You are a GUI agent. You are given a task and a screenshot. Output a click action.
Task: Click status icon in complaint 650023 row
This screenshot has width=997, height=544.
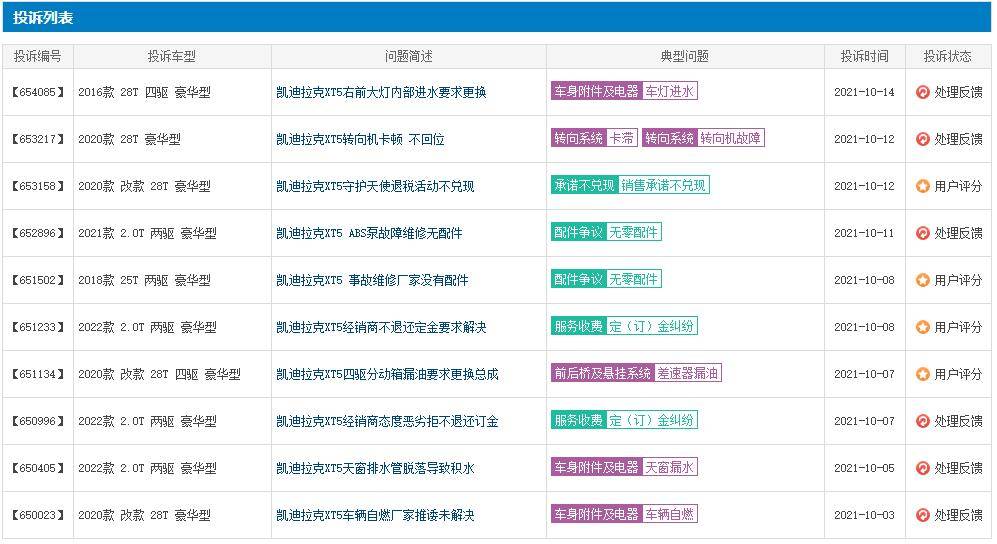point(922,515)
